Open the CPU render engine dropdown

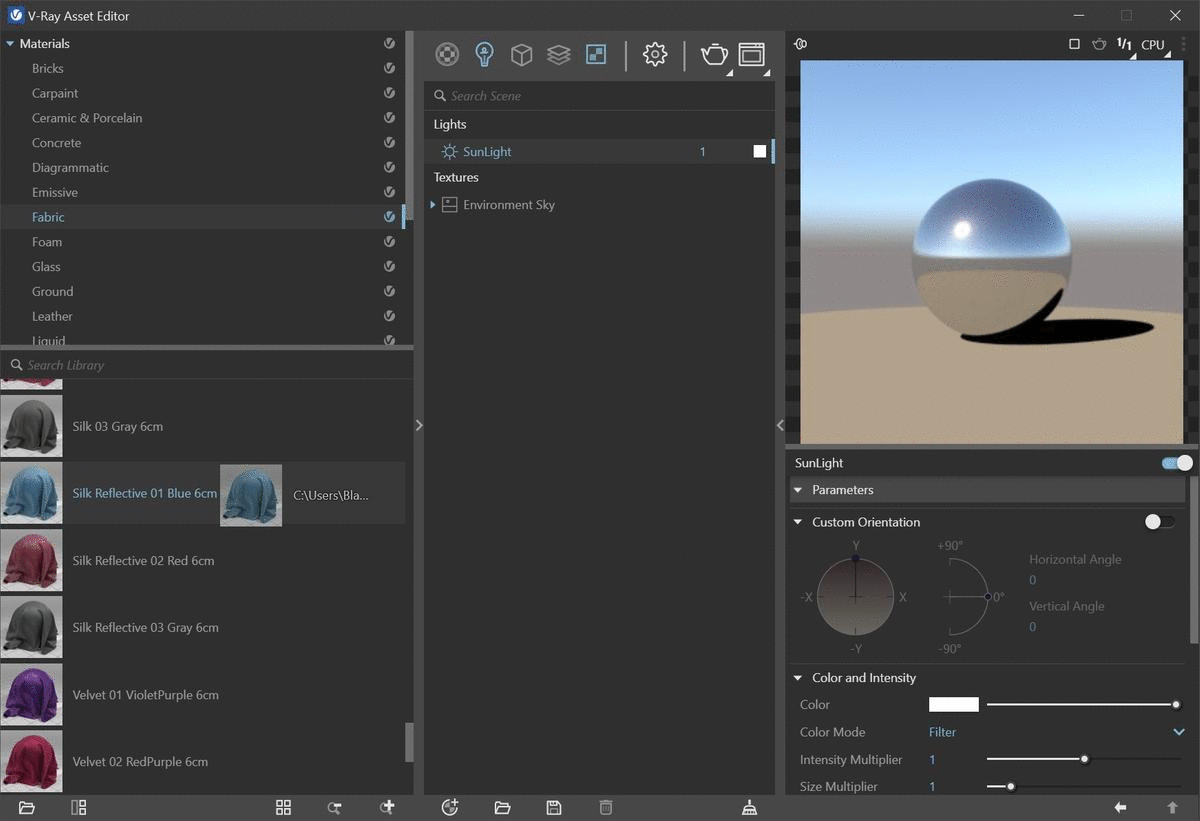point(1153,44)
